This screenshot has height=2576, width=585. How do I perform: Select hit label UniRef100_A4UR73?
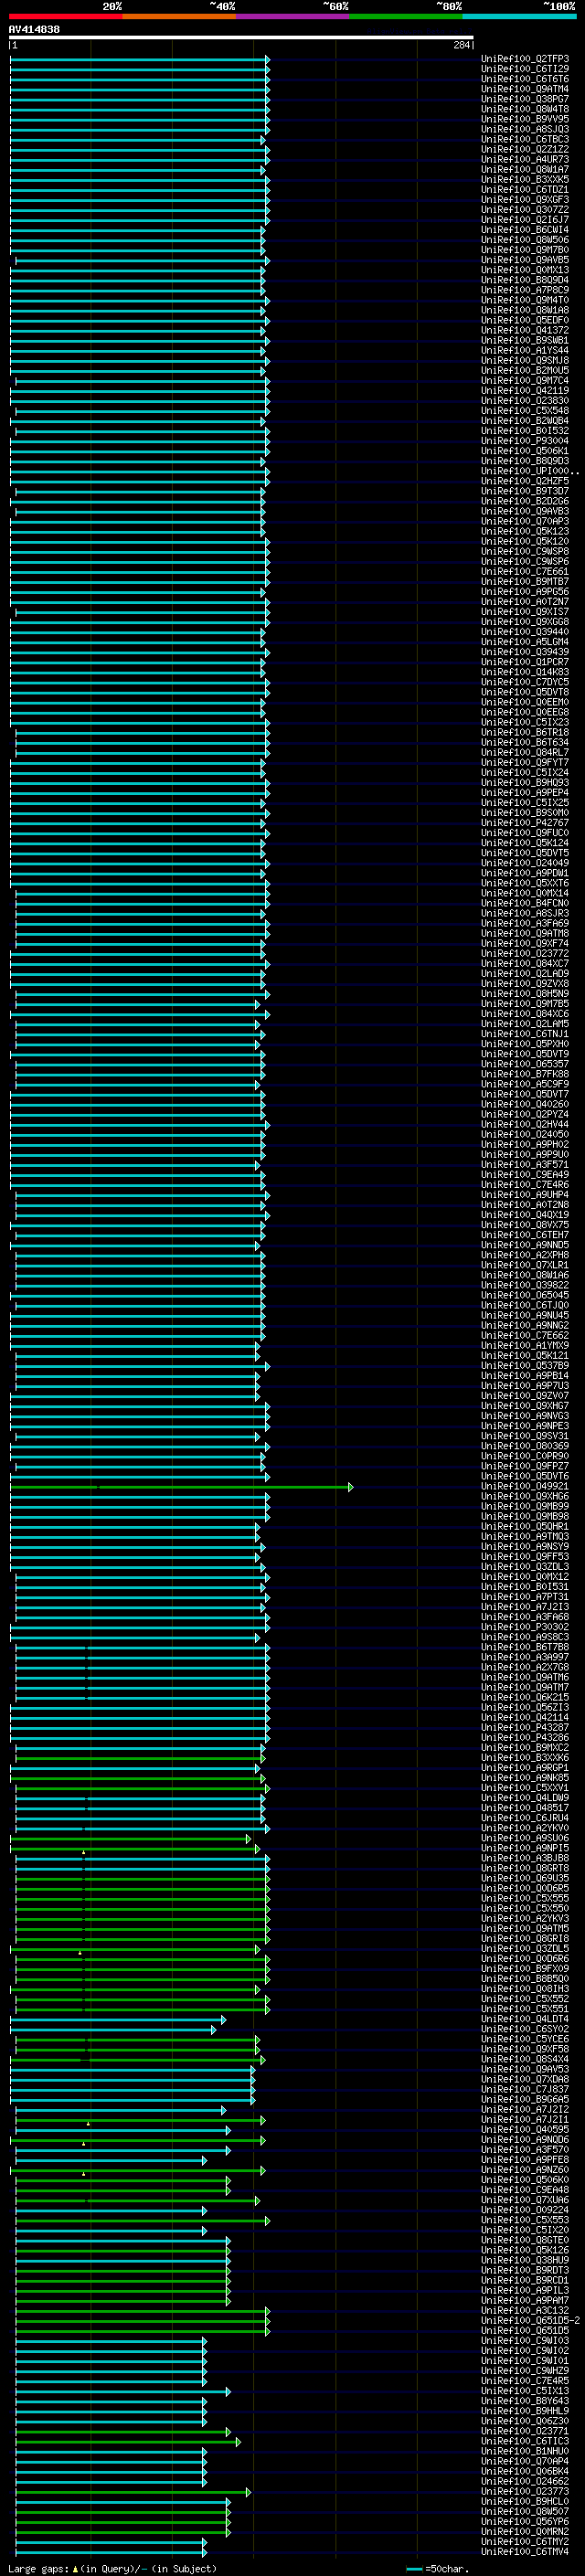(x=525, y=159)
